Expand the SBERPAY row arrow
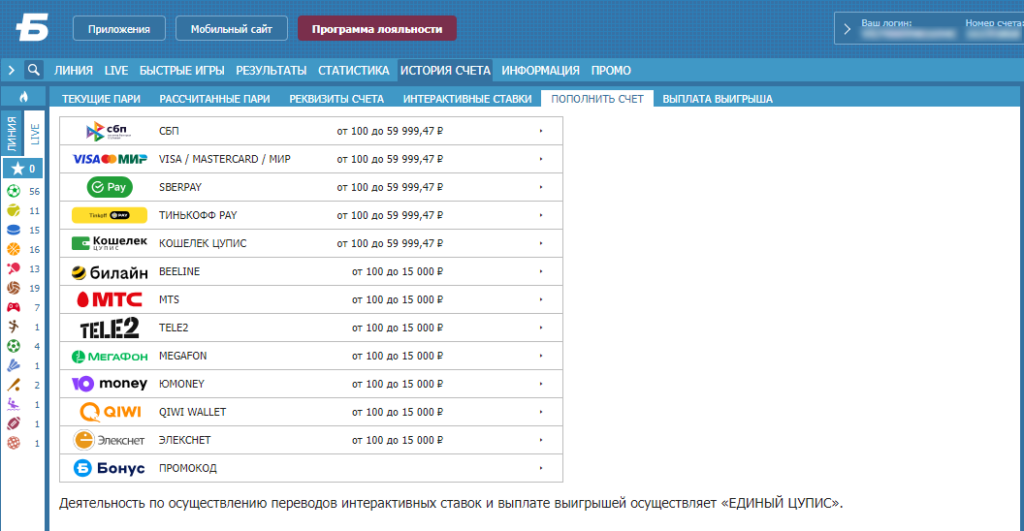This screenshot has height=531, width=1024. (x=541, y=187)
